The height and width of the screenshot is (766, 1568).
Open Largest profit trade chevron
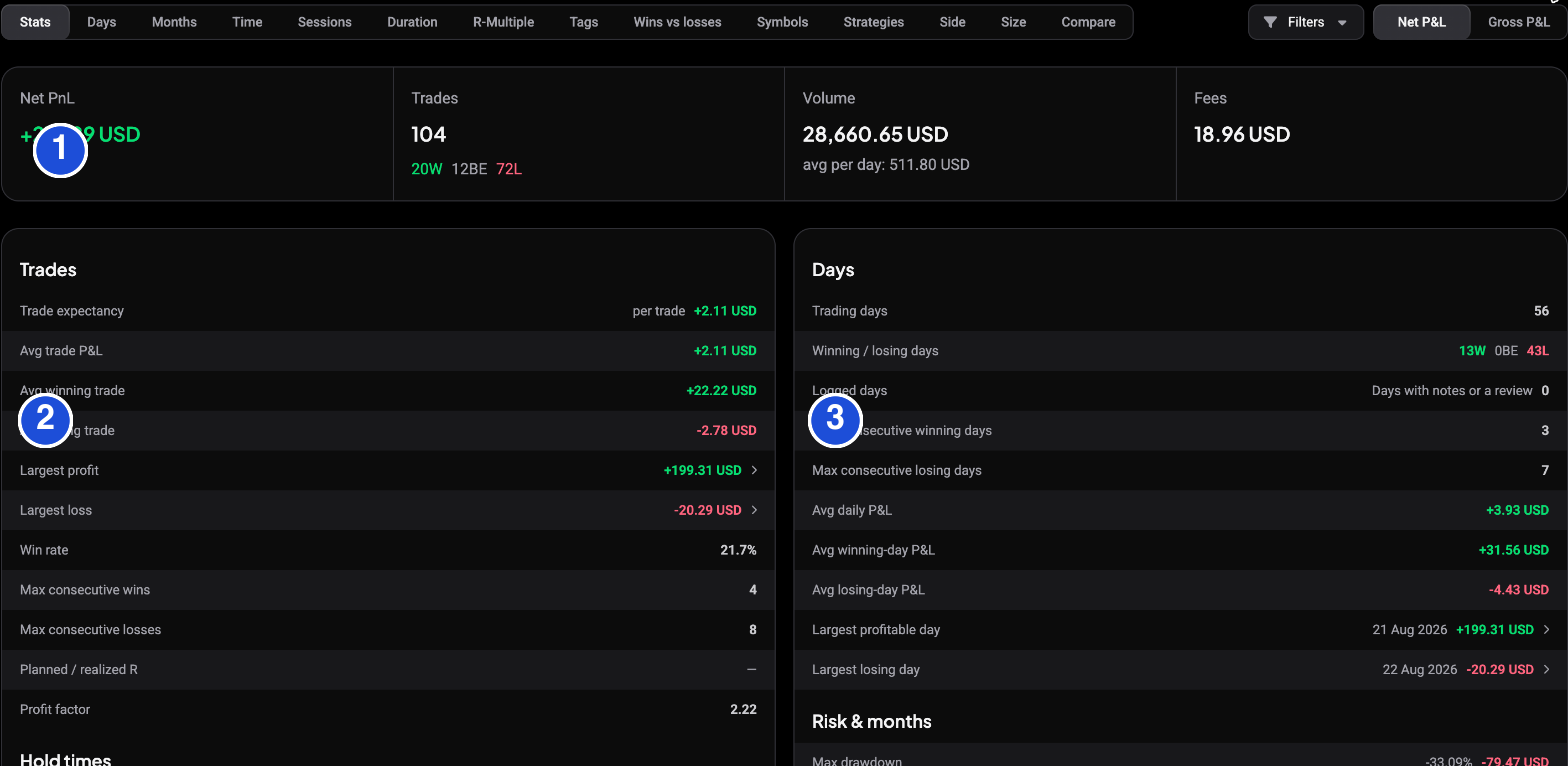754,470
